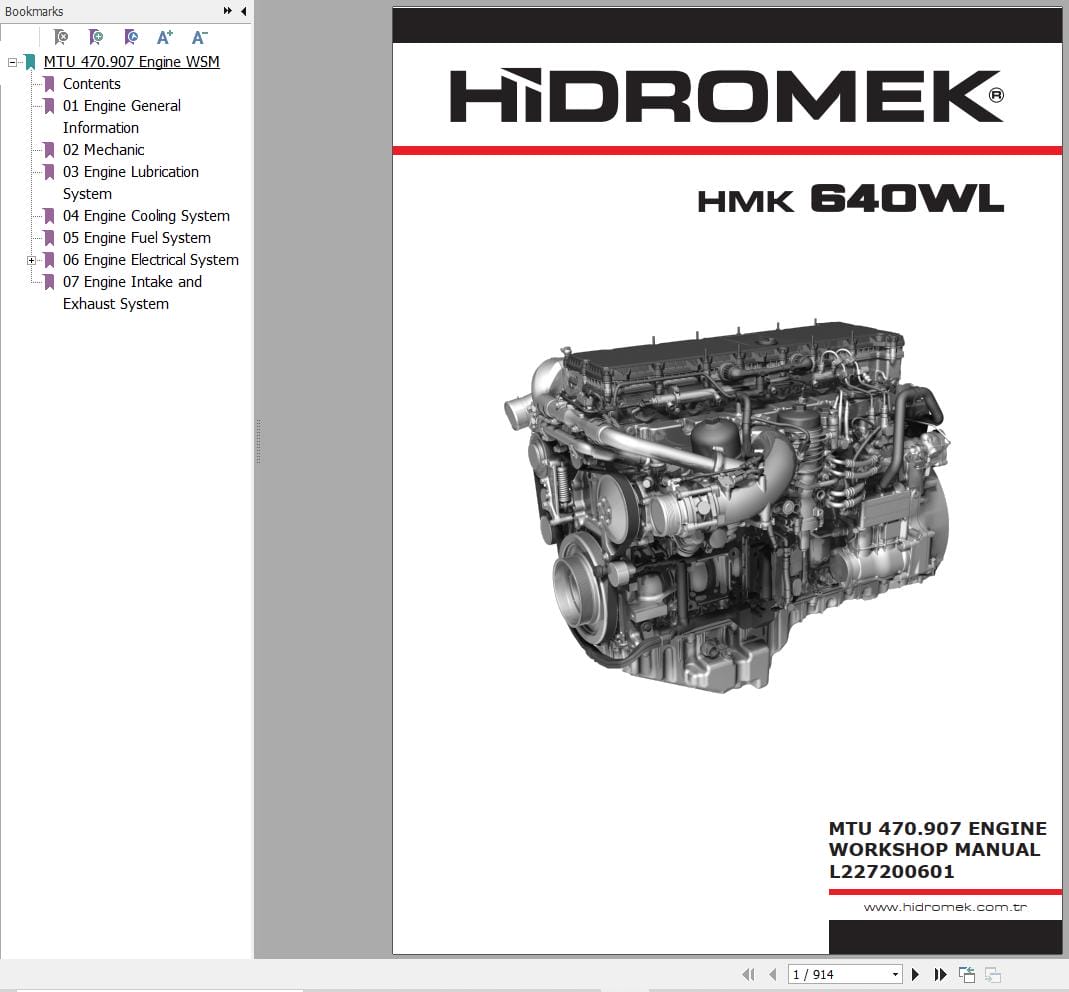The height and width of the screenshot is (992, 1069).
Task: Open the Contents bookmark
Action: click(x=91, y=84)
